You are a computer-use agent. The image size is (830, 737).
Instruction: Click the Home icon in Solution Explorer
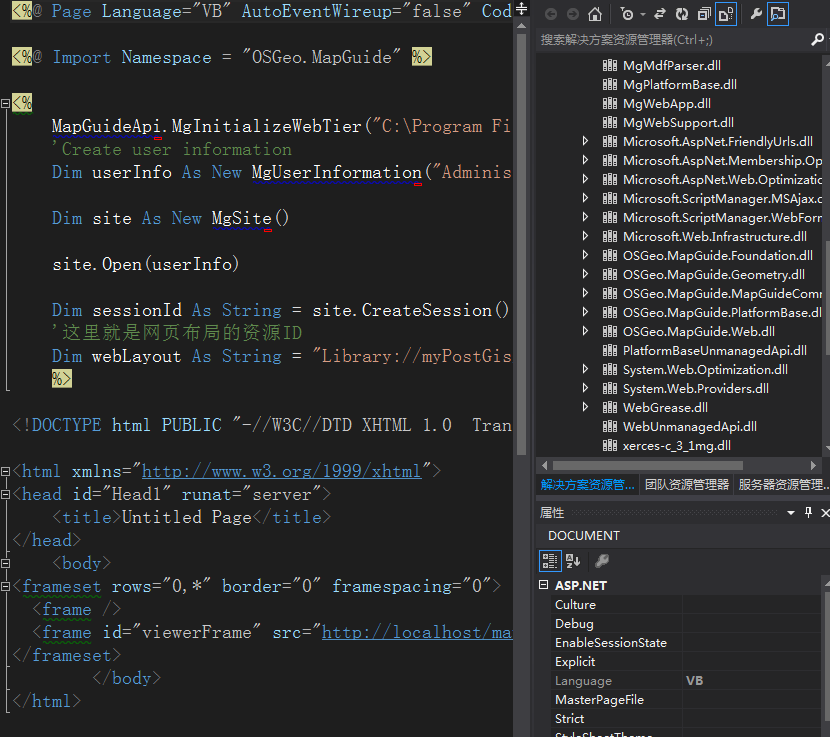[x=595, y=14]
